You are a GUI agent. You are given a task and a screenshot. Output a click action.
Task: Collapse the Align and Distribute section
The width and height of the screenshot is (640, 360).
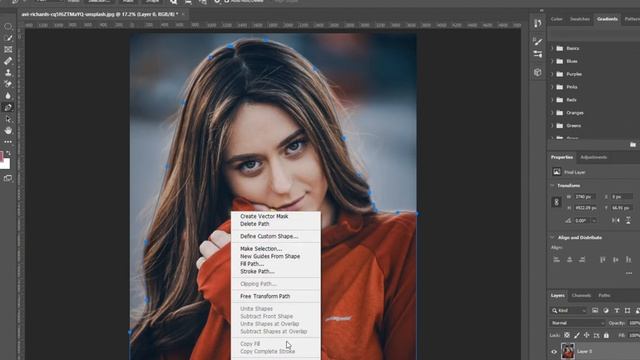click(552, 237)
